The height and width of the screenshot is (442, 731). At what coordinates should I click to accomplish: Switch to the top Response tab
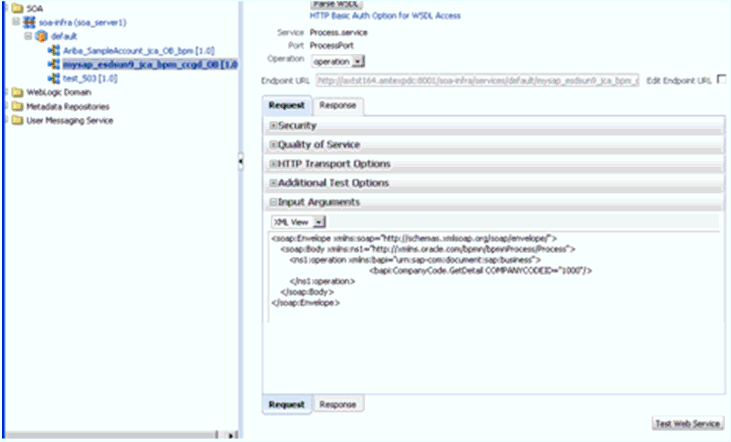coord(338,105)
